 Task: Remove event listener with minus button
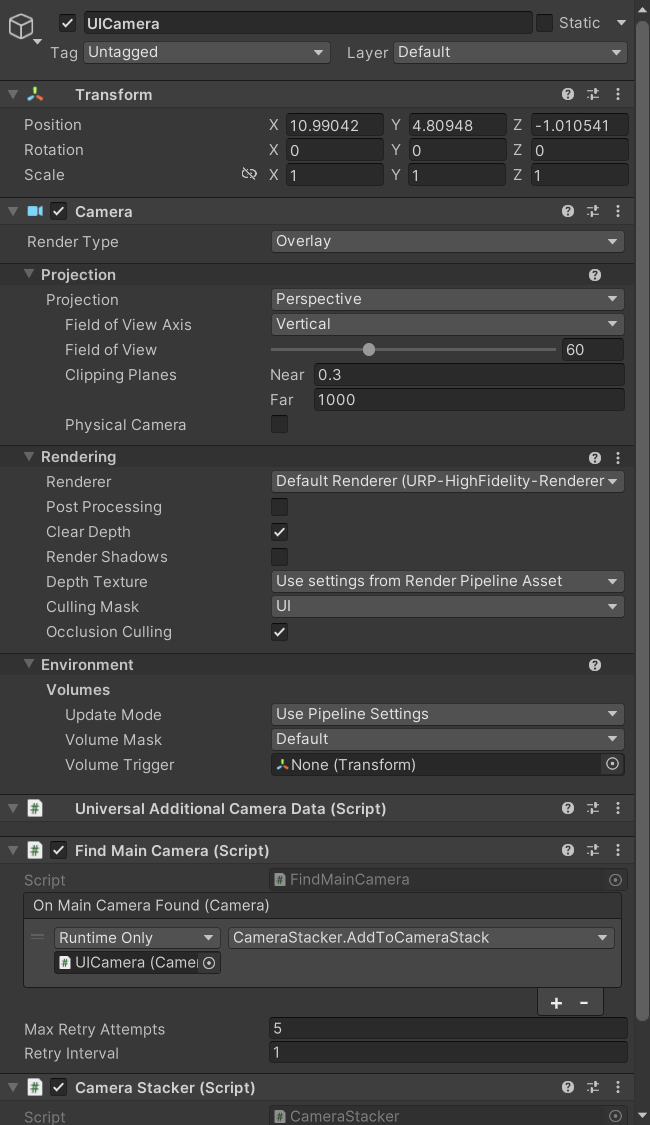tap(584, 1003)
